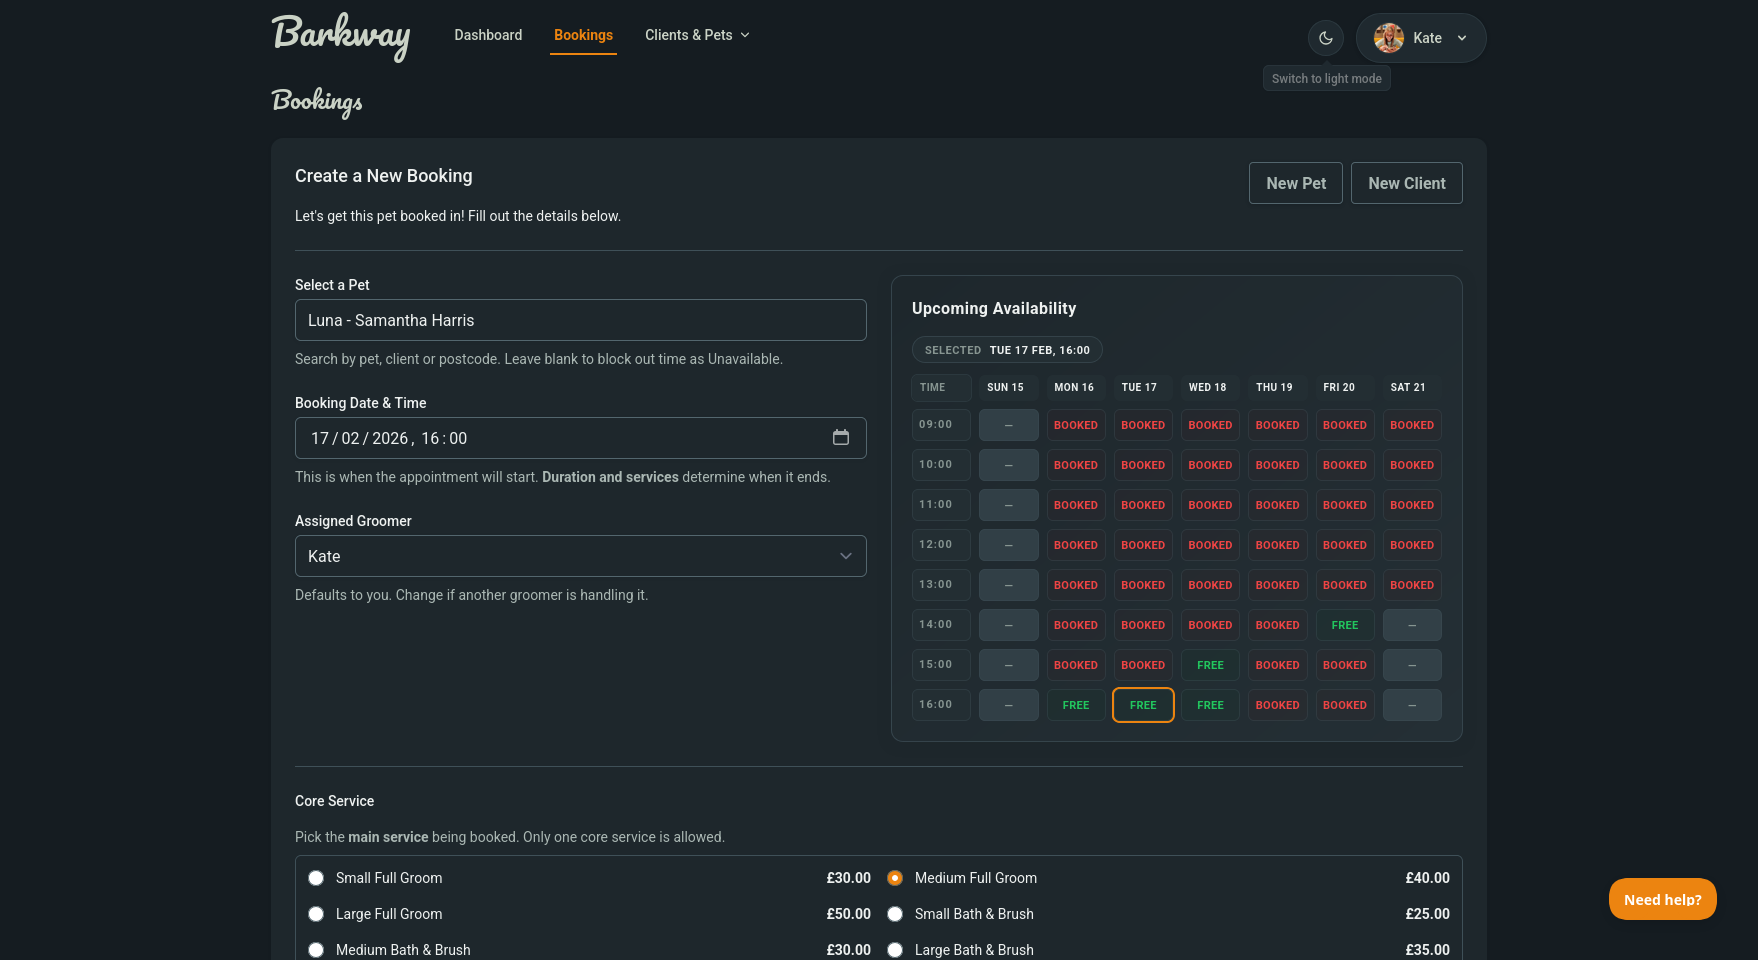
Task: Click Kate's profile avatar picture
Action: coord(1388,38)
